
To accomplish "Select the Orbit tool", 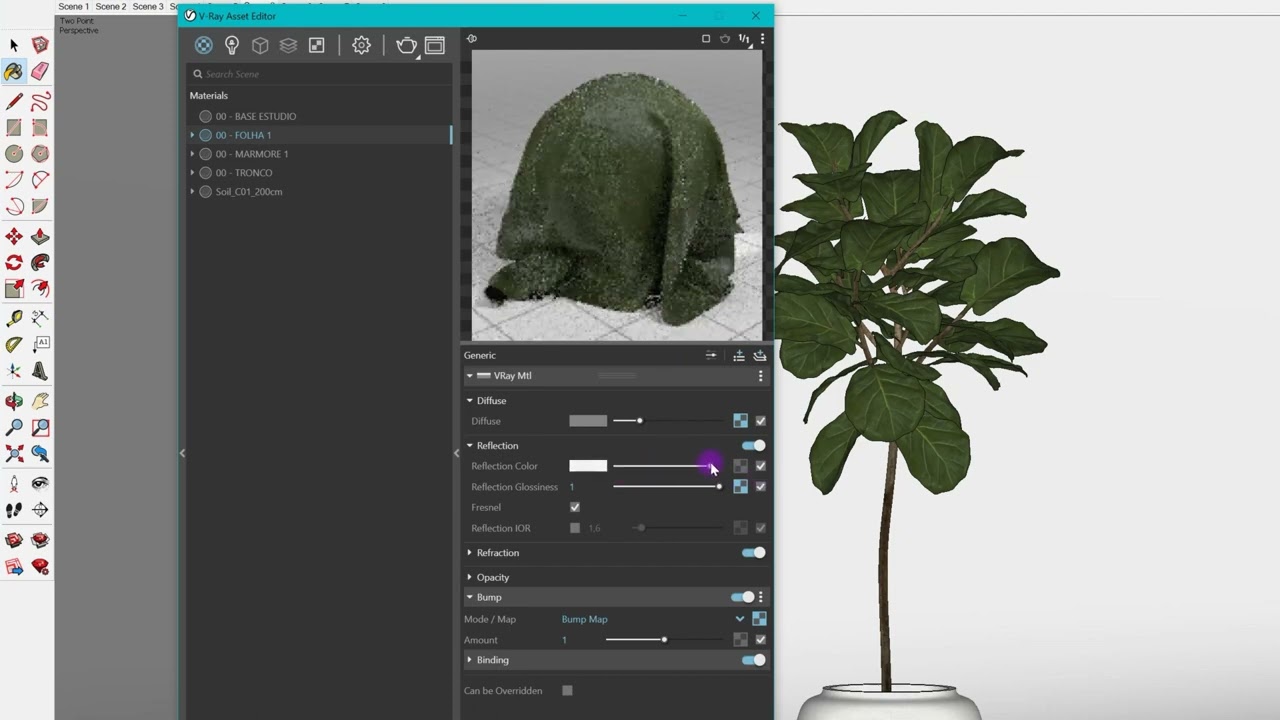I will tap(14, 401).
